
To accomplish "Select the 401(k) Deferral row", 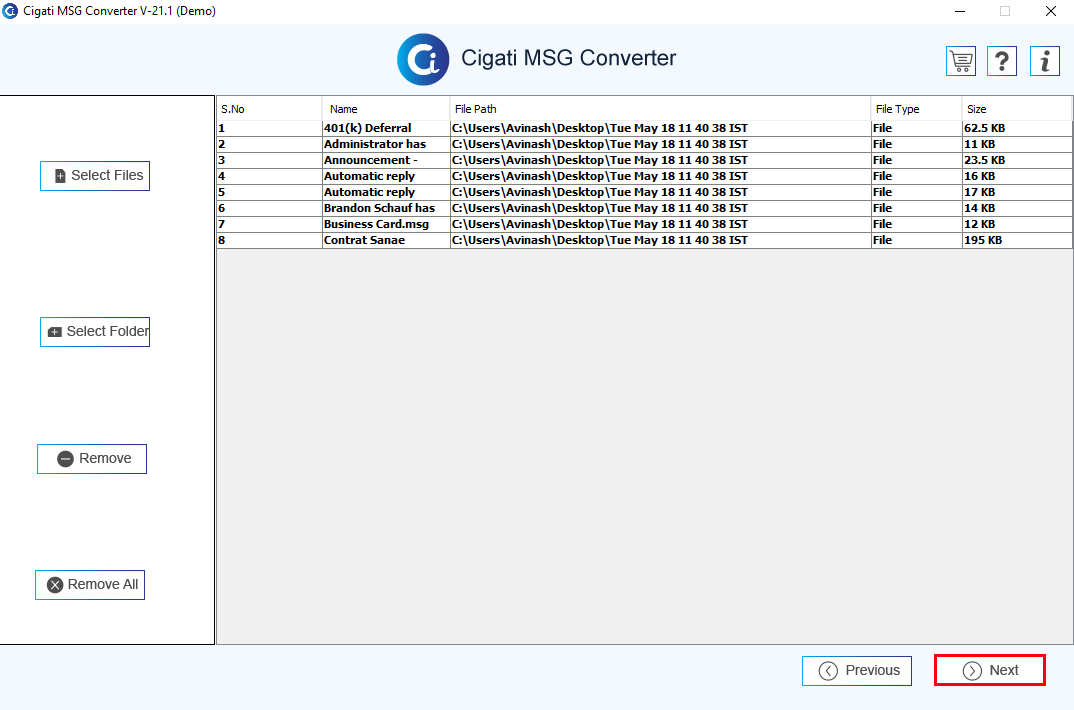I will point(645,128).
